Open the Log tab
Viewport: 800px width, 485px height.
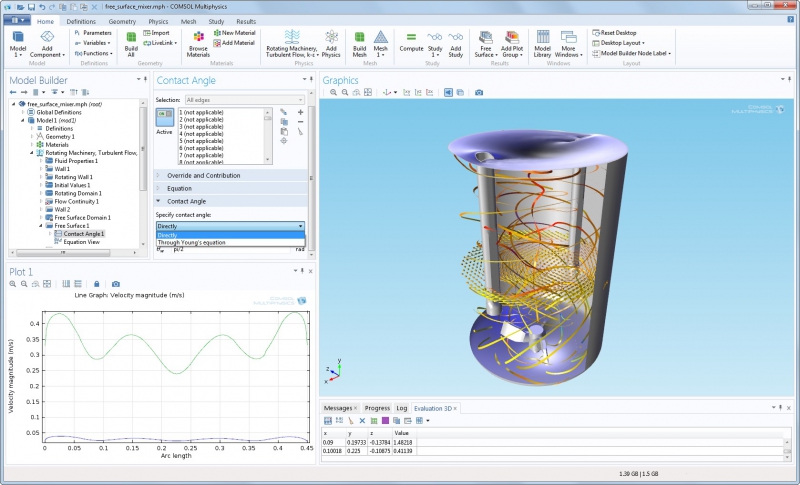pyautogui.click(x=402, y=408)
